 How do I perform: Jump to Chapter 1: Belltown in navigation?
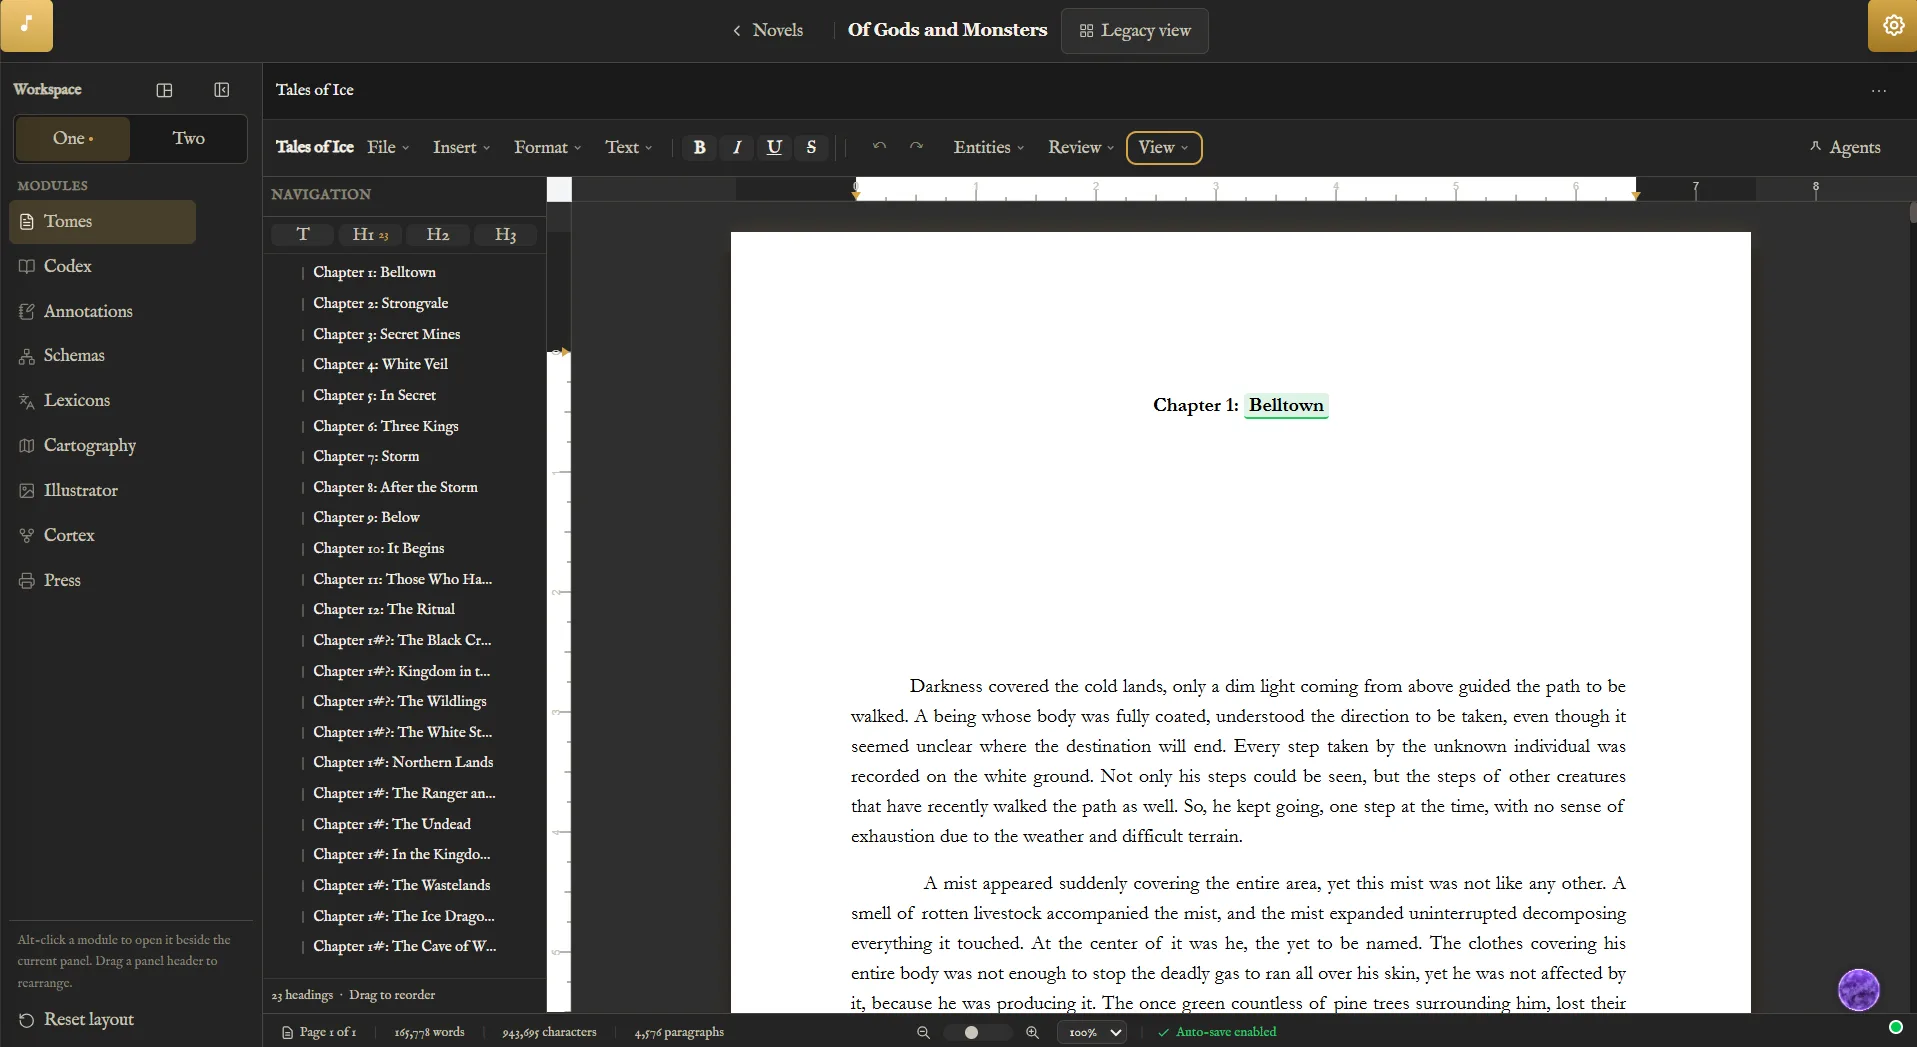pos(374,272)
